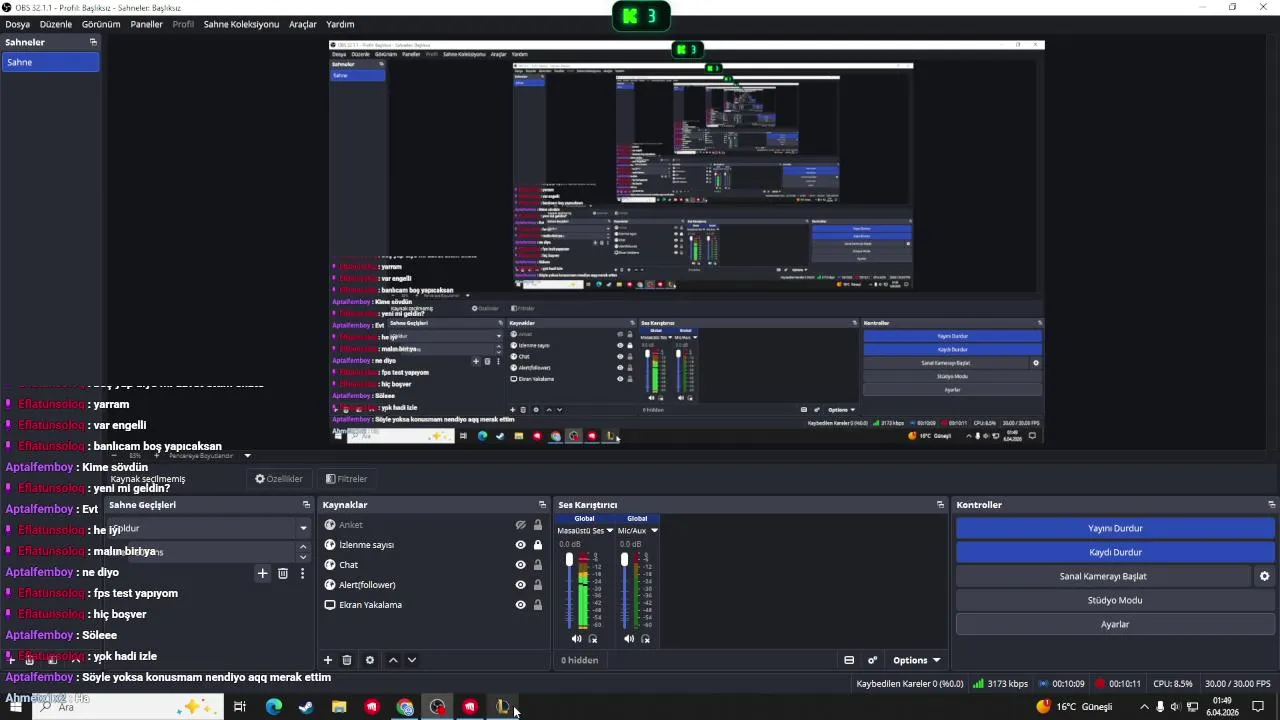The width and height of the screenshot is (1280, 720).
Task: Hide the Alert(follower) source
Action: pos(520,585)
